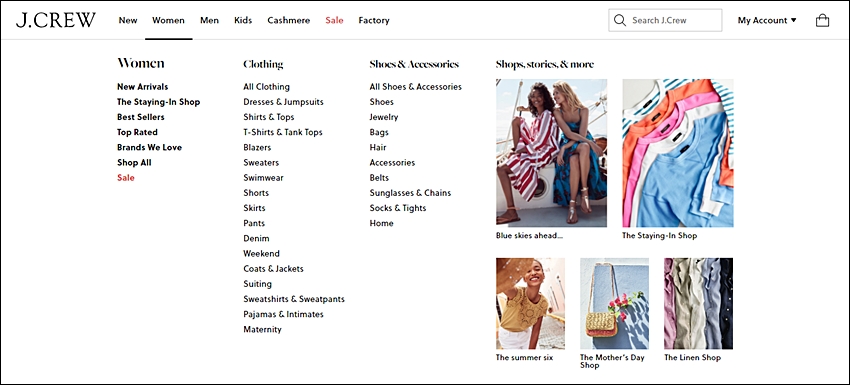Click the summer six photo
The image size is (850, 385).
pos(530,303)
